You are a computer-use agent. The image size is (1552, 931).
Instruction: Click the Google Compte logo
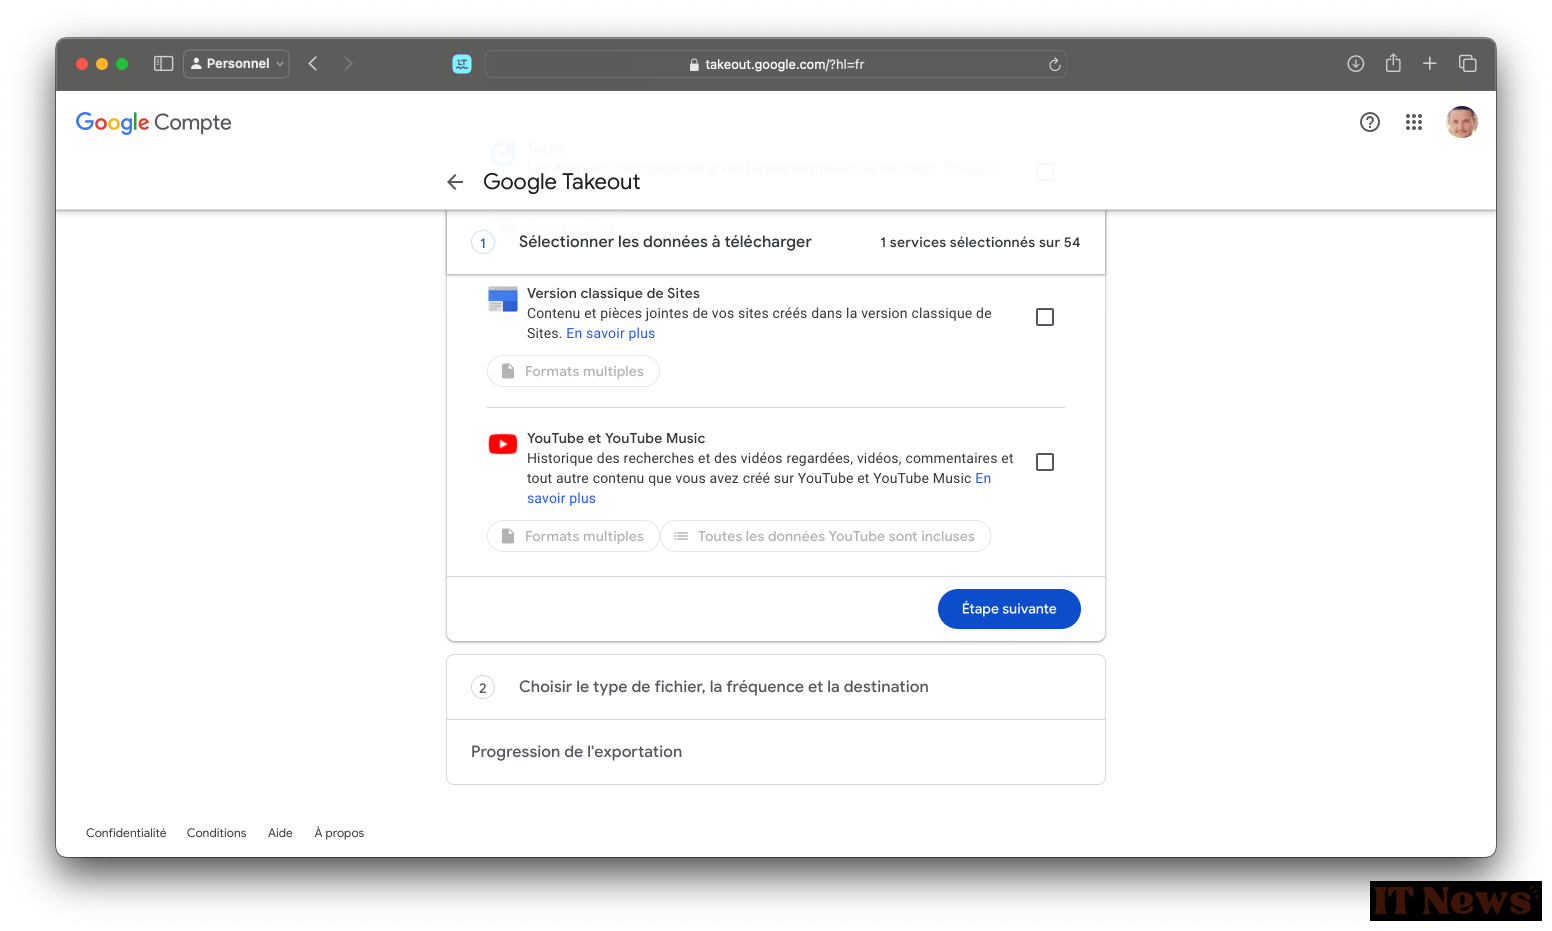[154, 122]
